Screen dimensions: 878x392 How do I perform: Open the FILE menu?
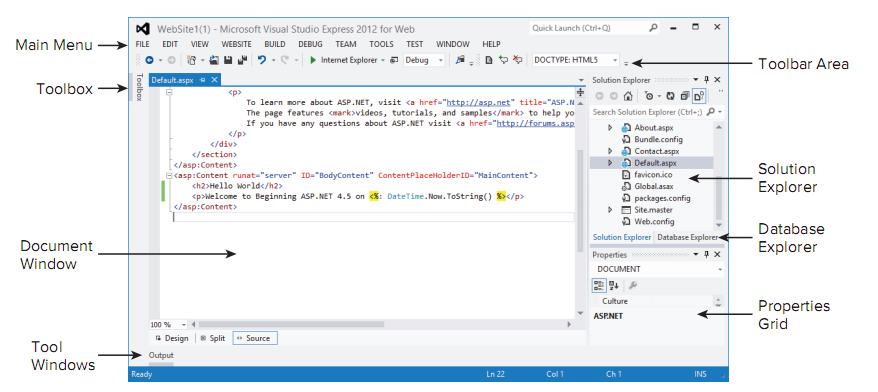point(143,44)
